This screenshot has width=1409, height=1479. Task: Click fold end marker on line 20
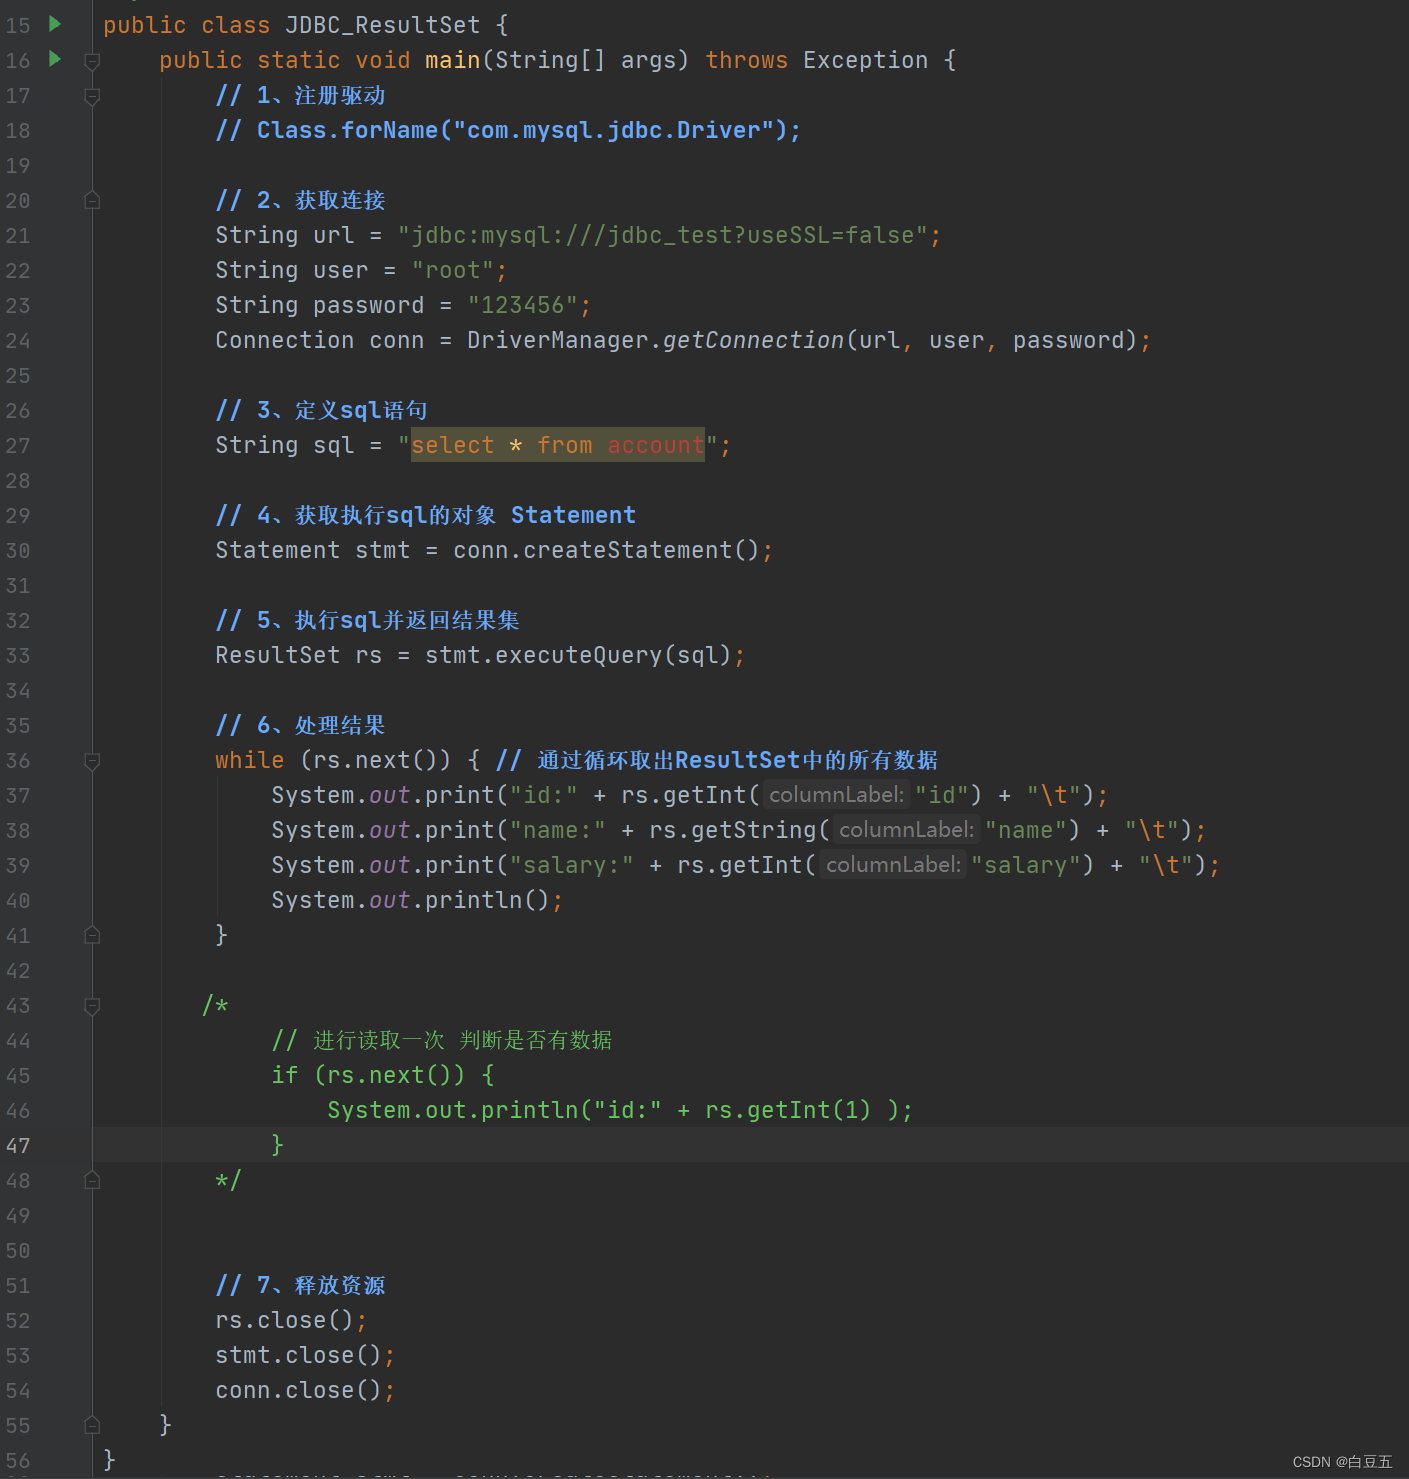point(92,200)
